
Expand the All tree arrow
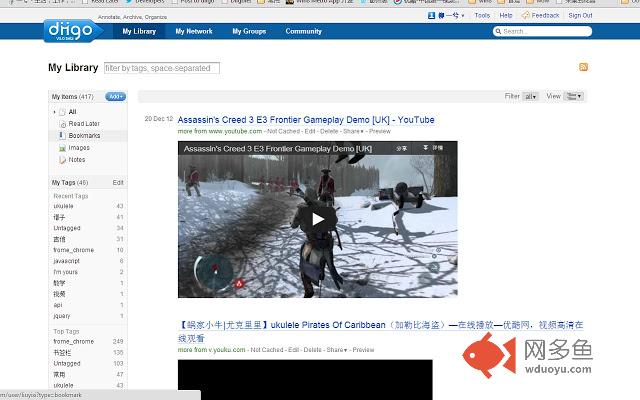pos(55,112)
